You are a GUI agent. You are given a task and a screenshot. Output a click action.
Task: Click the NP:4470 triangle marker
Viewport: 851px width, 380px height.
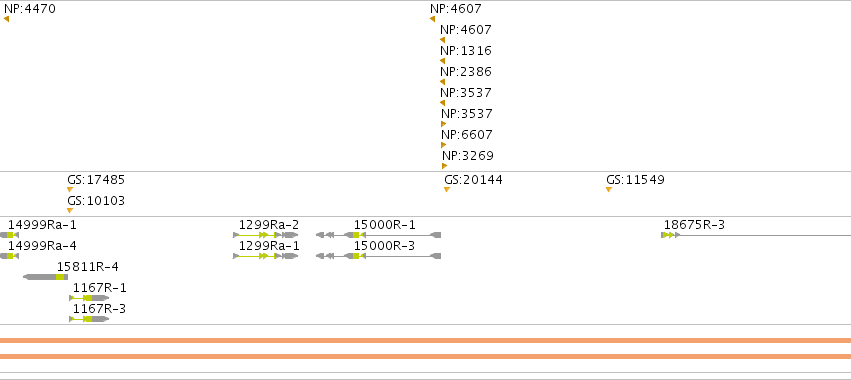pos(7,19)
